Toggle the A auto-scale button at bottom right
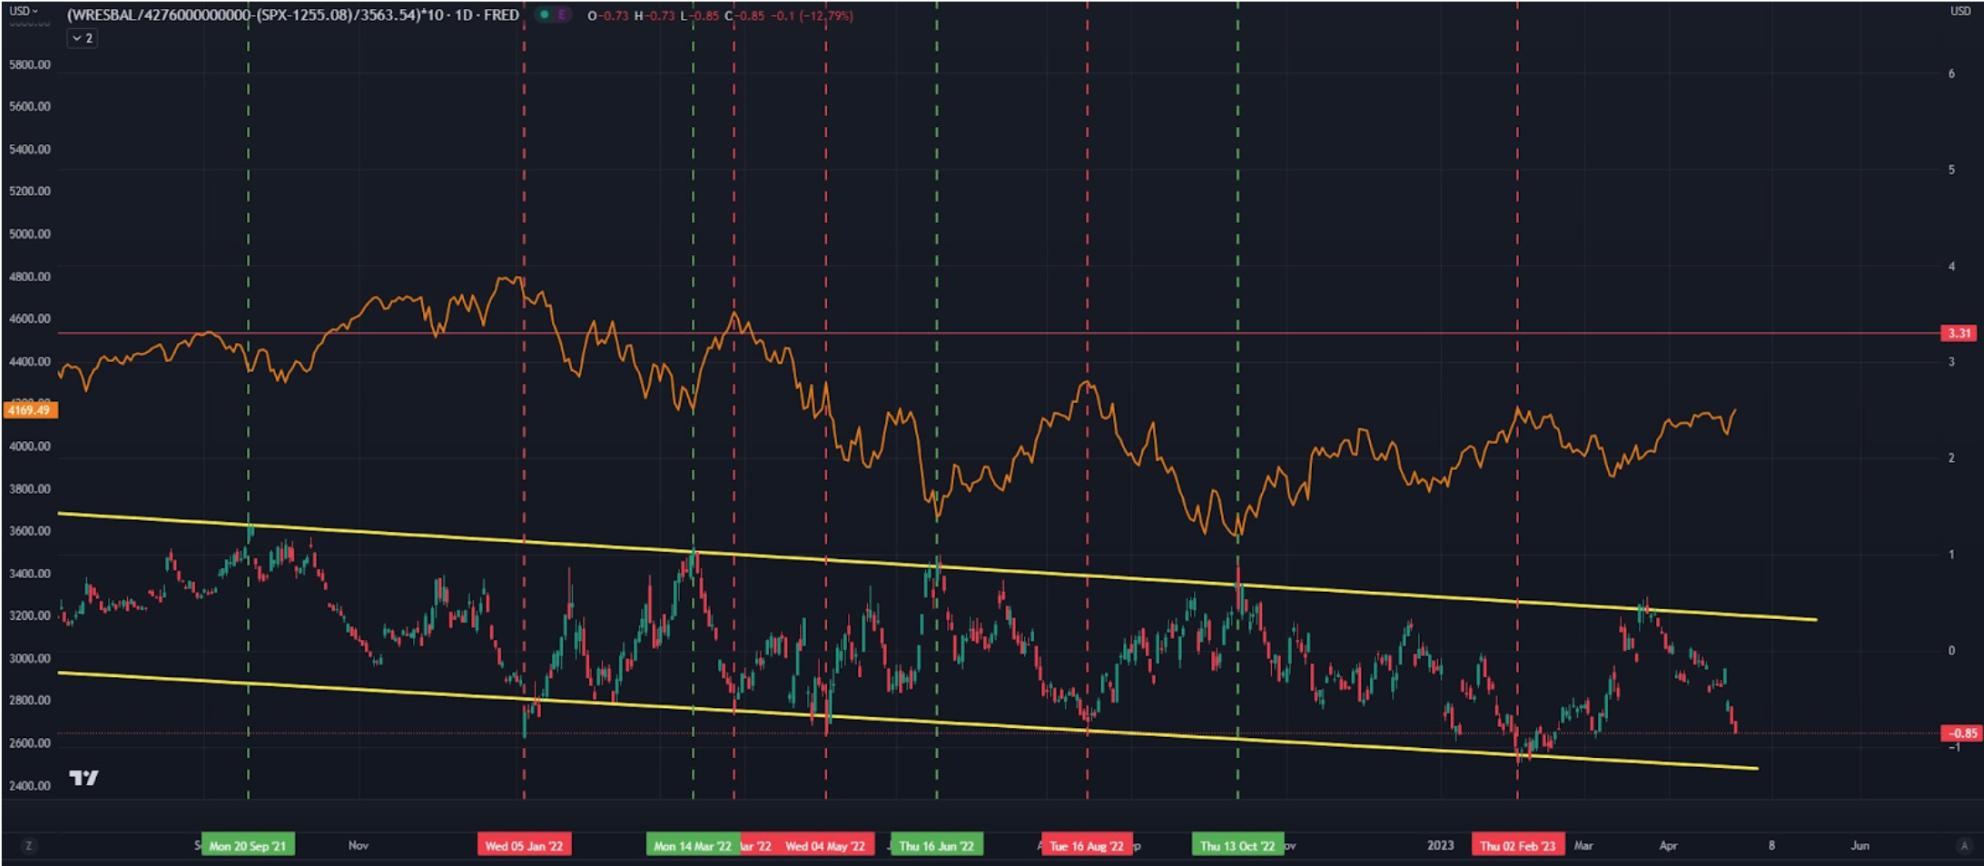 click(1963, 846)
